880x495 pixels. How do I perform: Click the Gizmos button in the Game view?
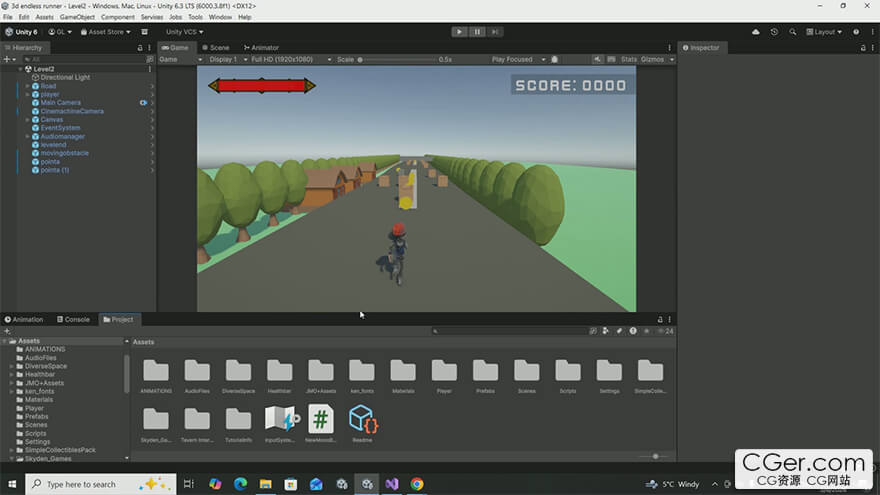[655, 59]
